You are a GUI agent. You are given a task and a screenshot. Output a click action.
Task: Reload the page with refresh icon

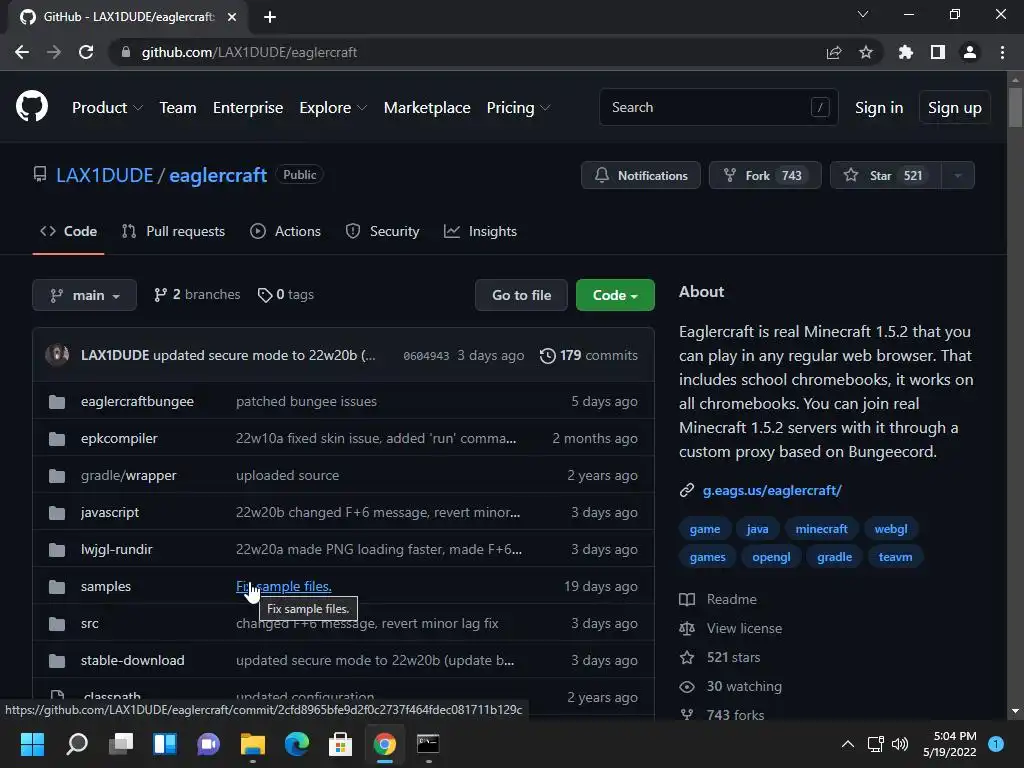click(86, 52)
